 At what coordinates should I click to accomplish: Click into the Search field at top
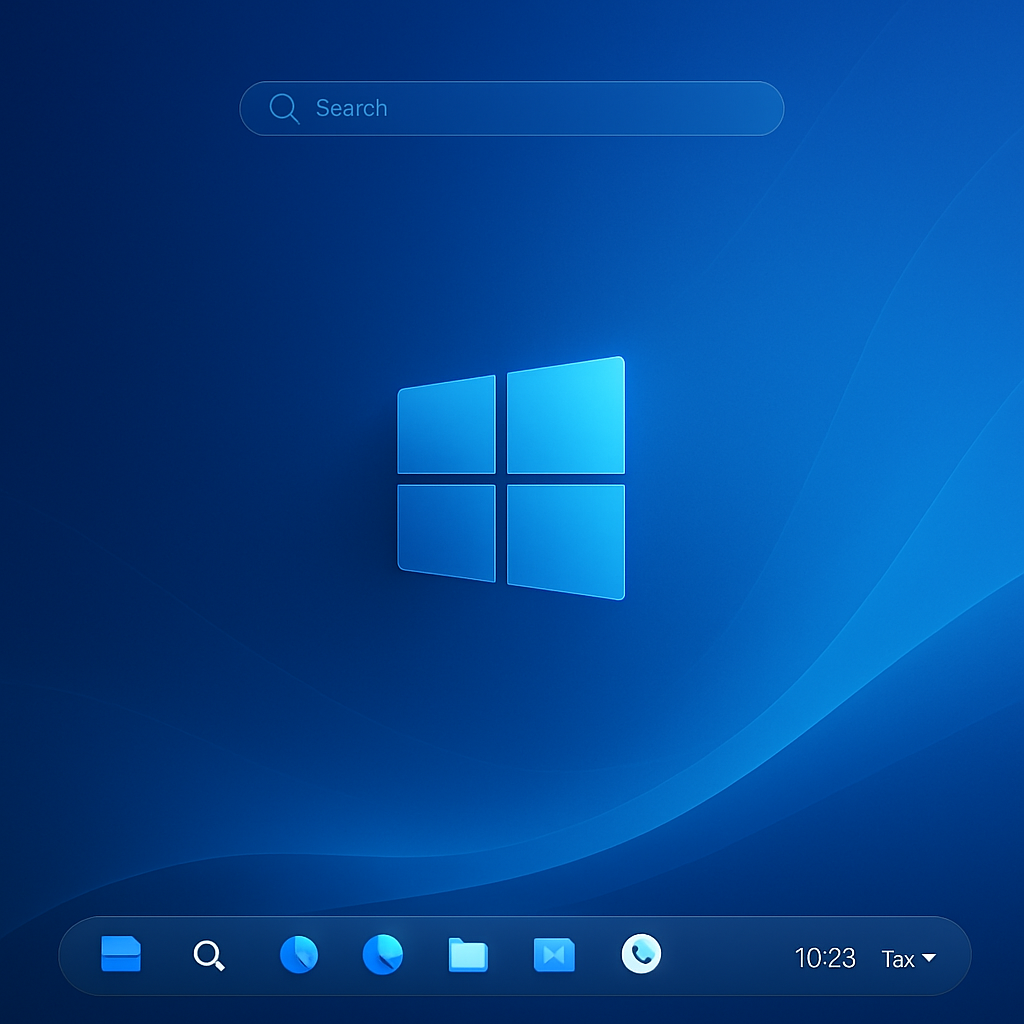click(x=511, y=108)
